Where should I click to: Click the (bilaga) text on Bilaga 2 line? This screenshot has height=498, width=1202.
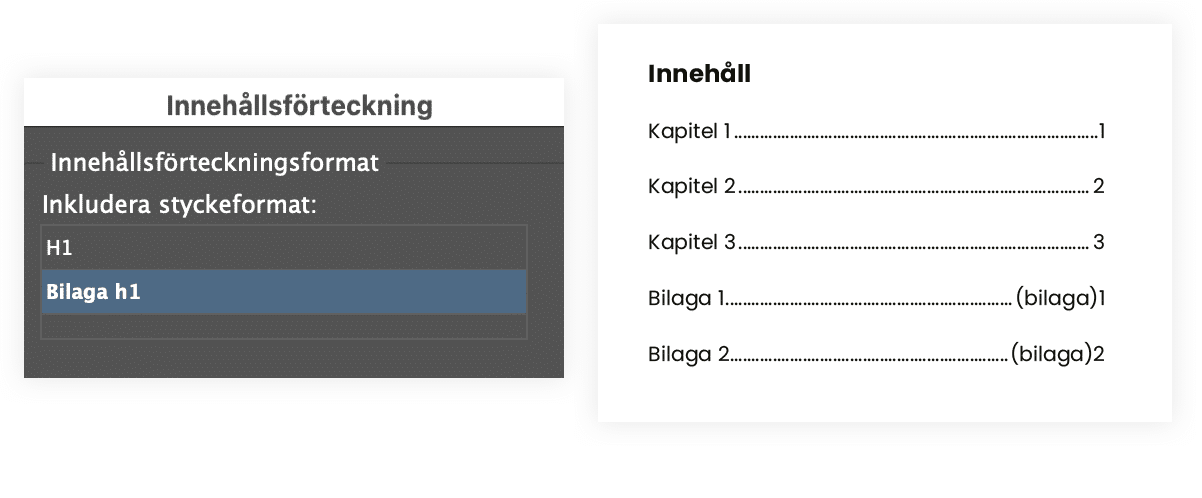click(x=1051, y=353)
